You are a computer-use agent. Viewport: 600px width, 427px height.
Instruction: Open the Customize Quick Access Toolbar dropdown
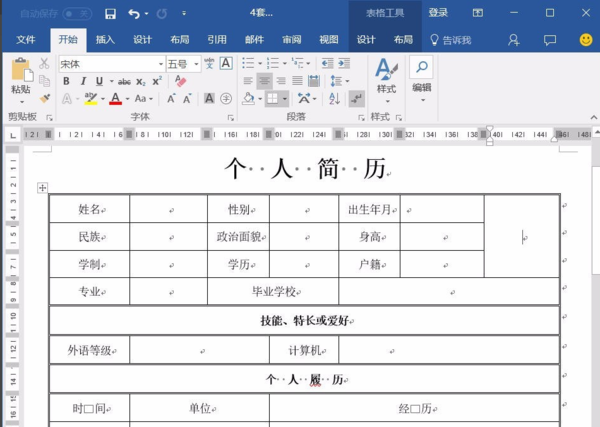pyautogui.click(x=184, y=13)
